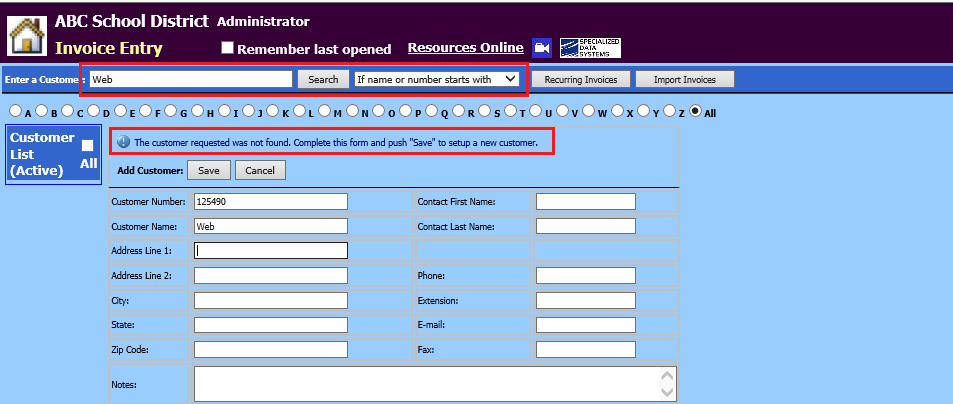Select the All letter filter radio button
This screenshot has height=404, width=953.
[x=696, y=112]
